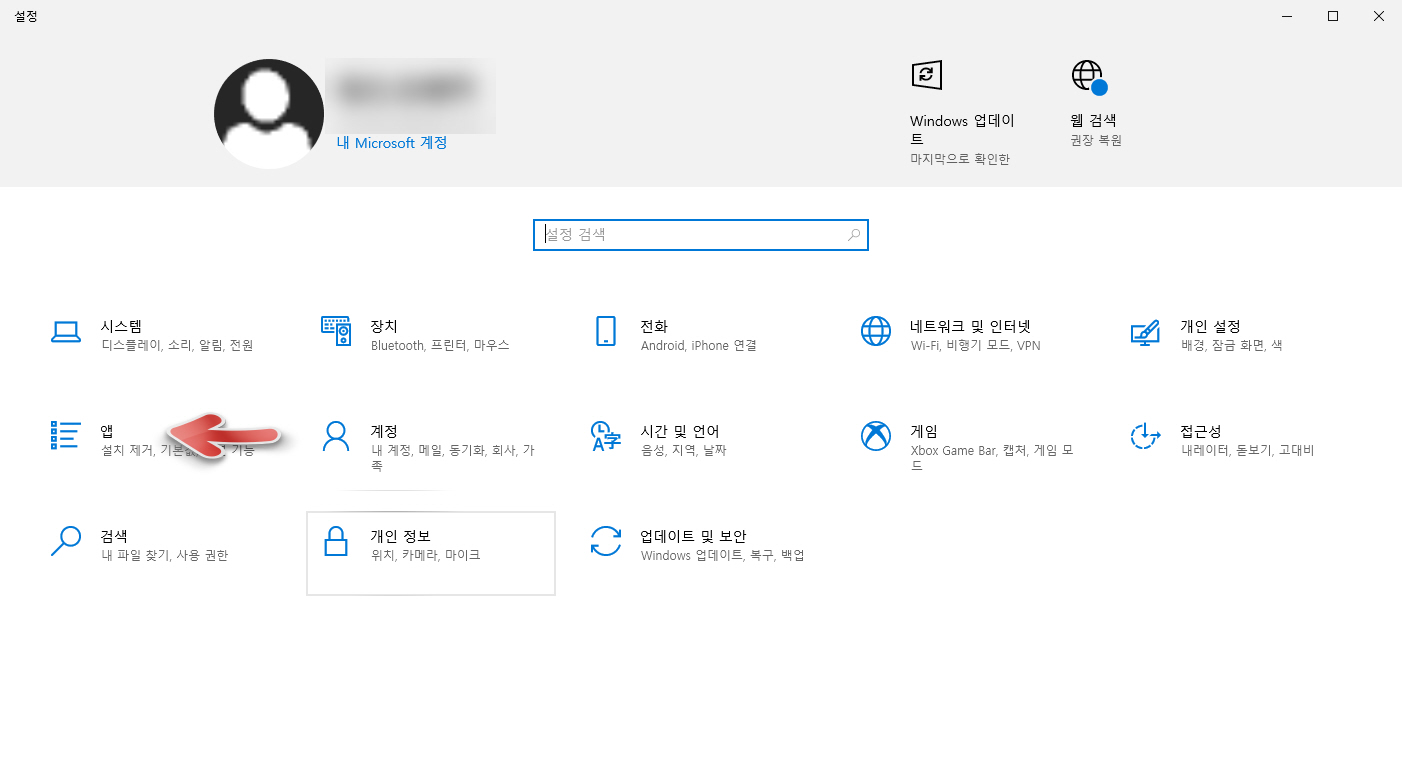This screenshot has width=1402, height=770.
Task: Click the 시스템 category title
Action: point(121,326)
